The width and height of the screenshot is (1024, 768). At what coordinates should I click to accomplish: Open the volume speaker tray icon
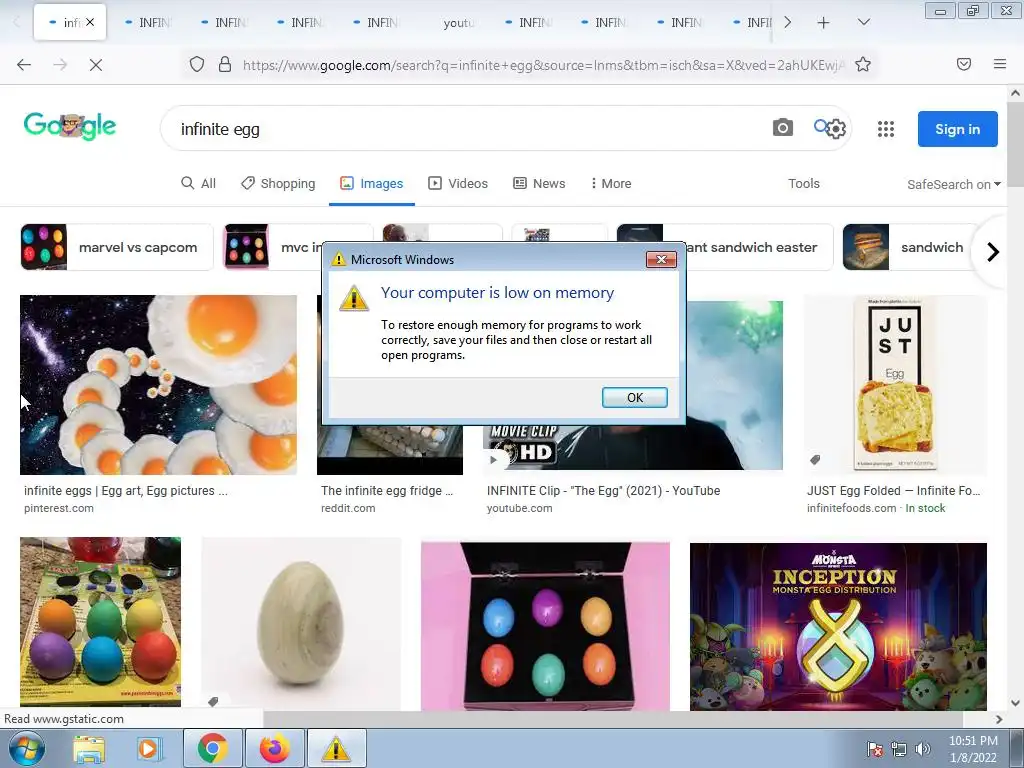tap(922, 749)
